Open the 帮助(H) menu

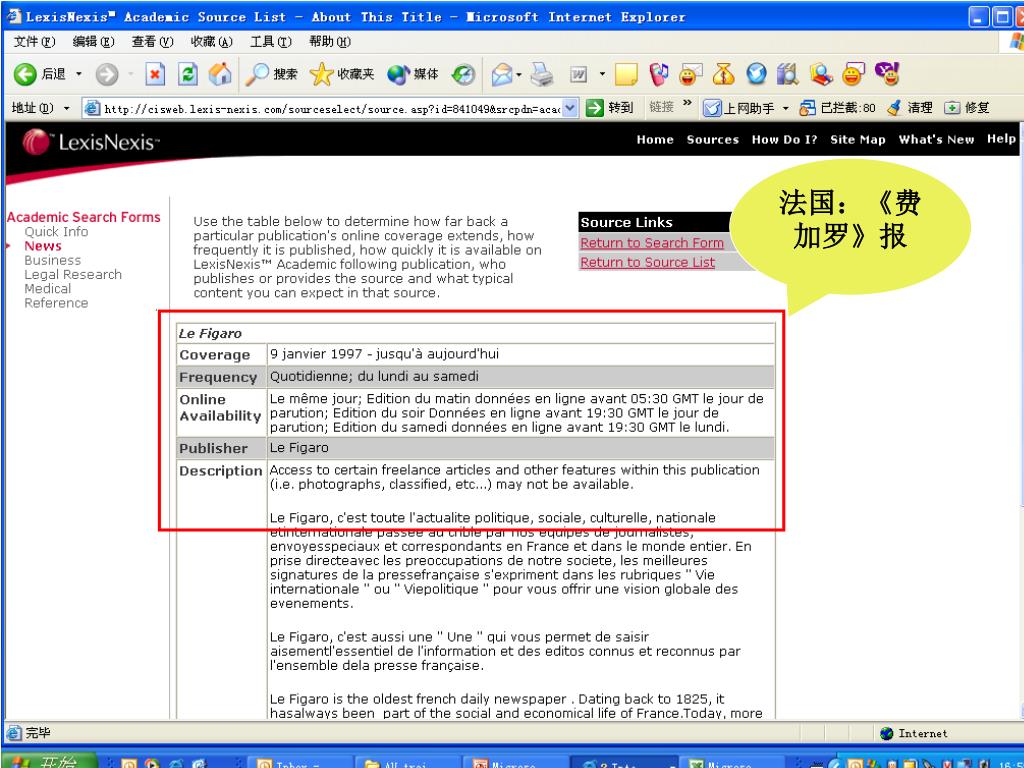coord(330,42)
